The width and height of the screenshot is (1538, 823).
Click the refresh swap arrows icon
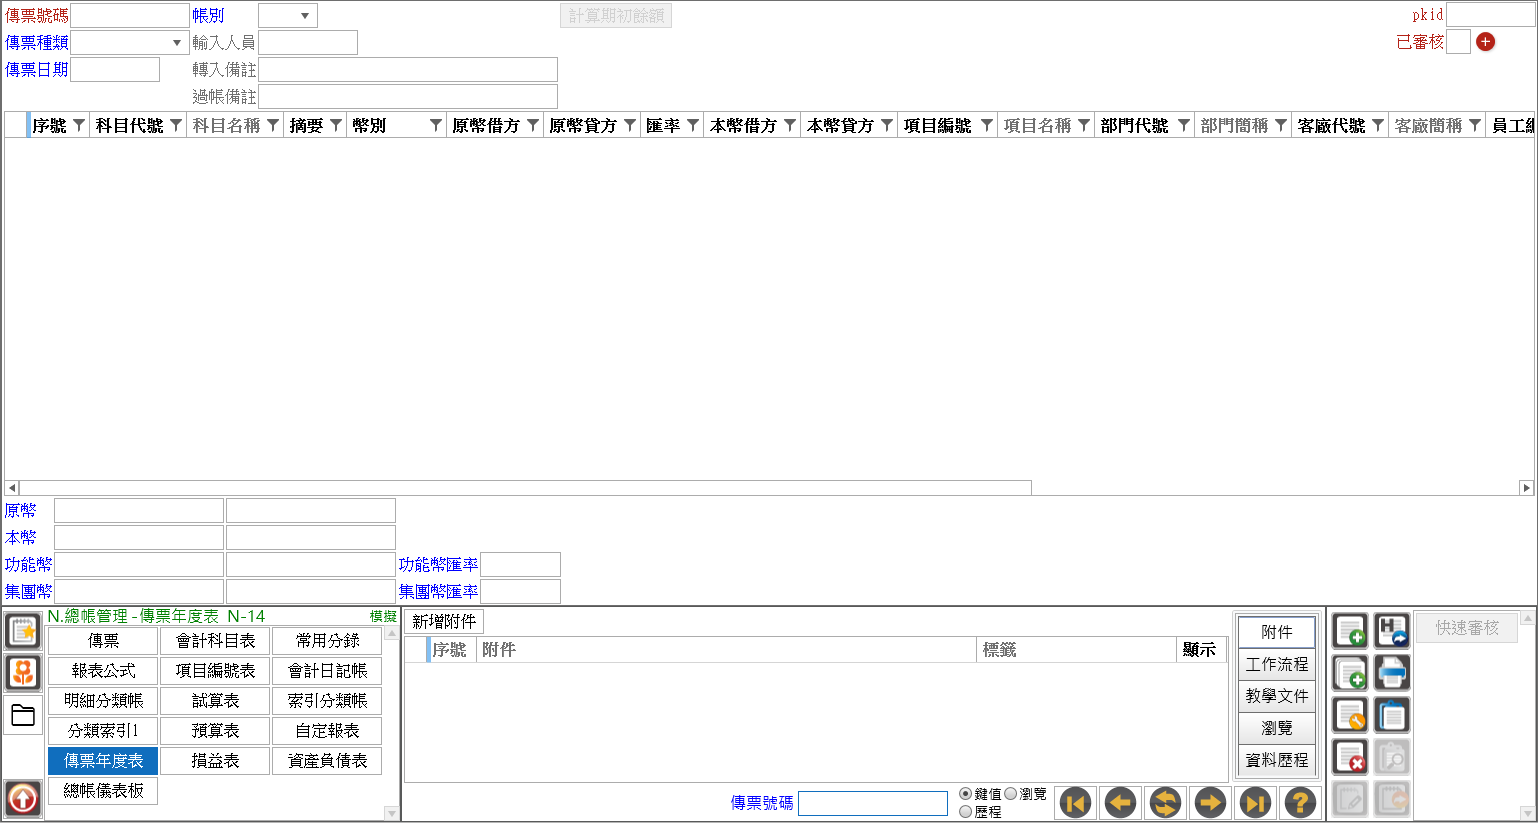point(1166,802)
